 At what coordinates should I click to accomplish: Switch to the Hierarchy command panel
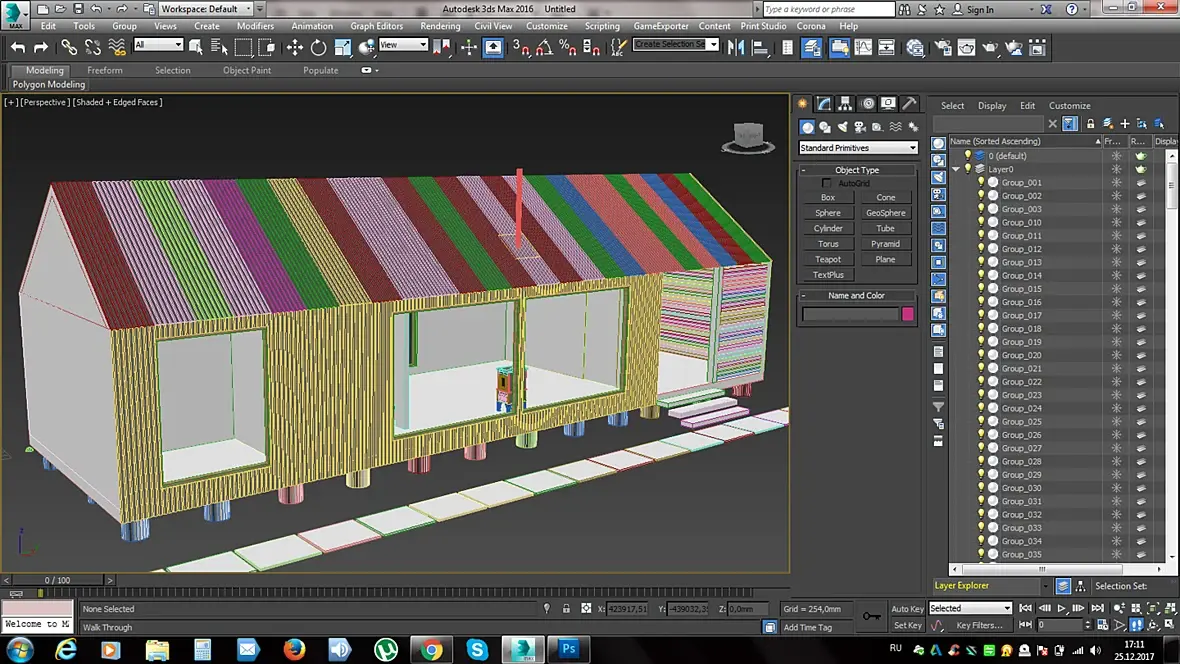tap(846, 104)
